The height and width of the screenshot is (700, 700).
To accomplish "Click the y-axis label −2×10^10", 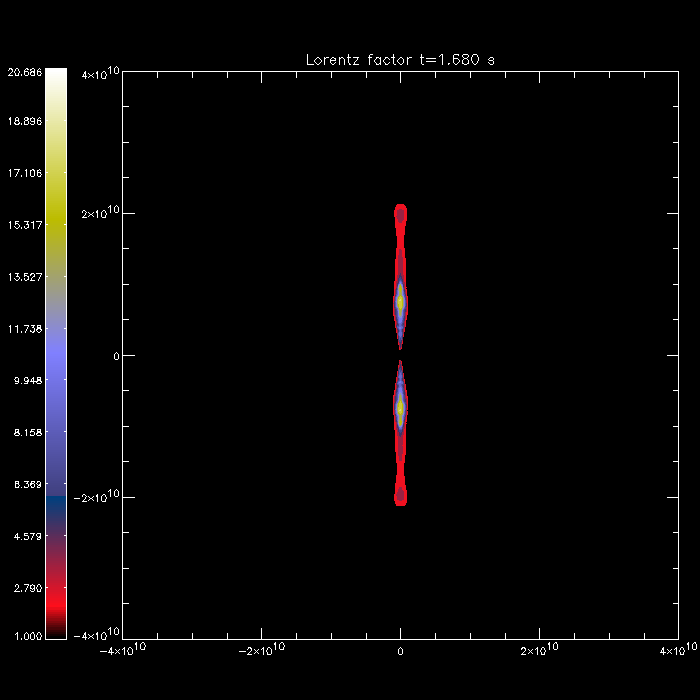I will (97, 496).
